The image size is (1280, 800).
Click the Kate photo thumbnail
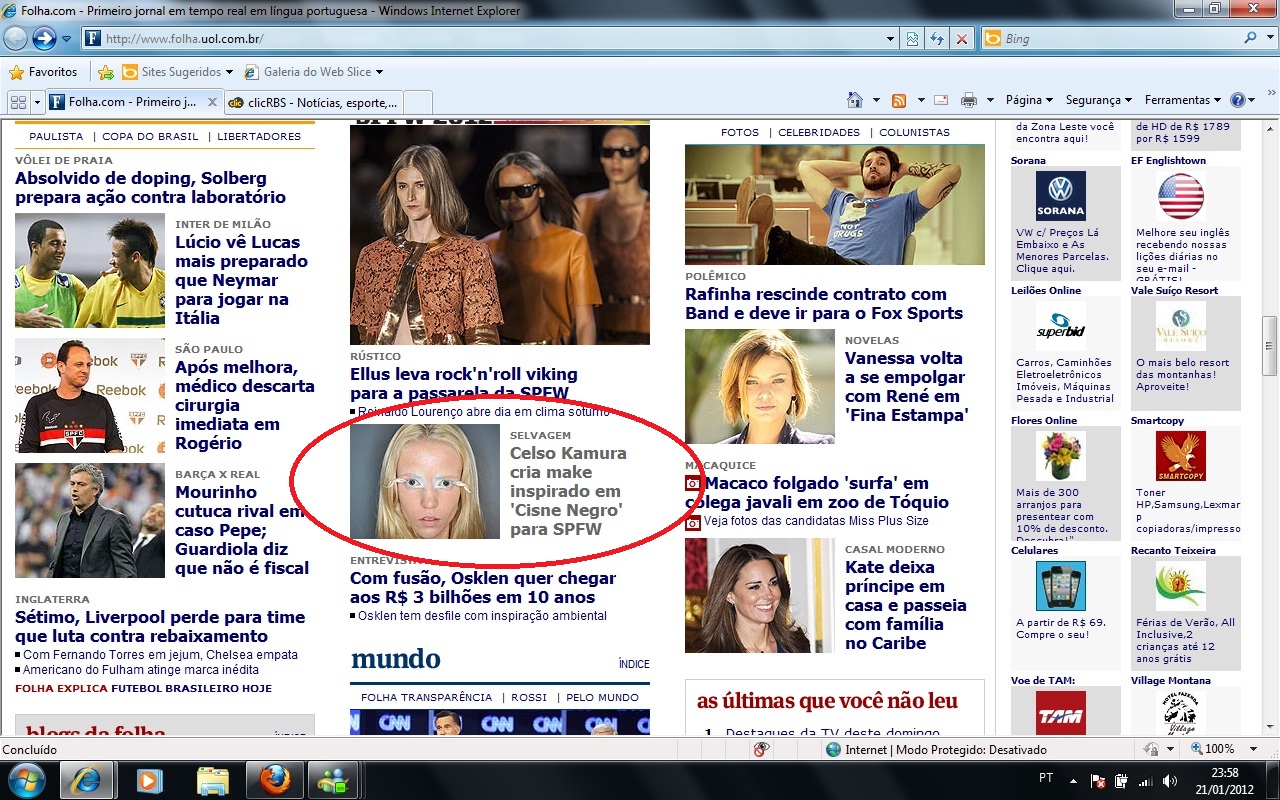pyautogui.click(x=760, y=596)
